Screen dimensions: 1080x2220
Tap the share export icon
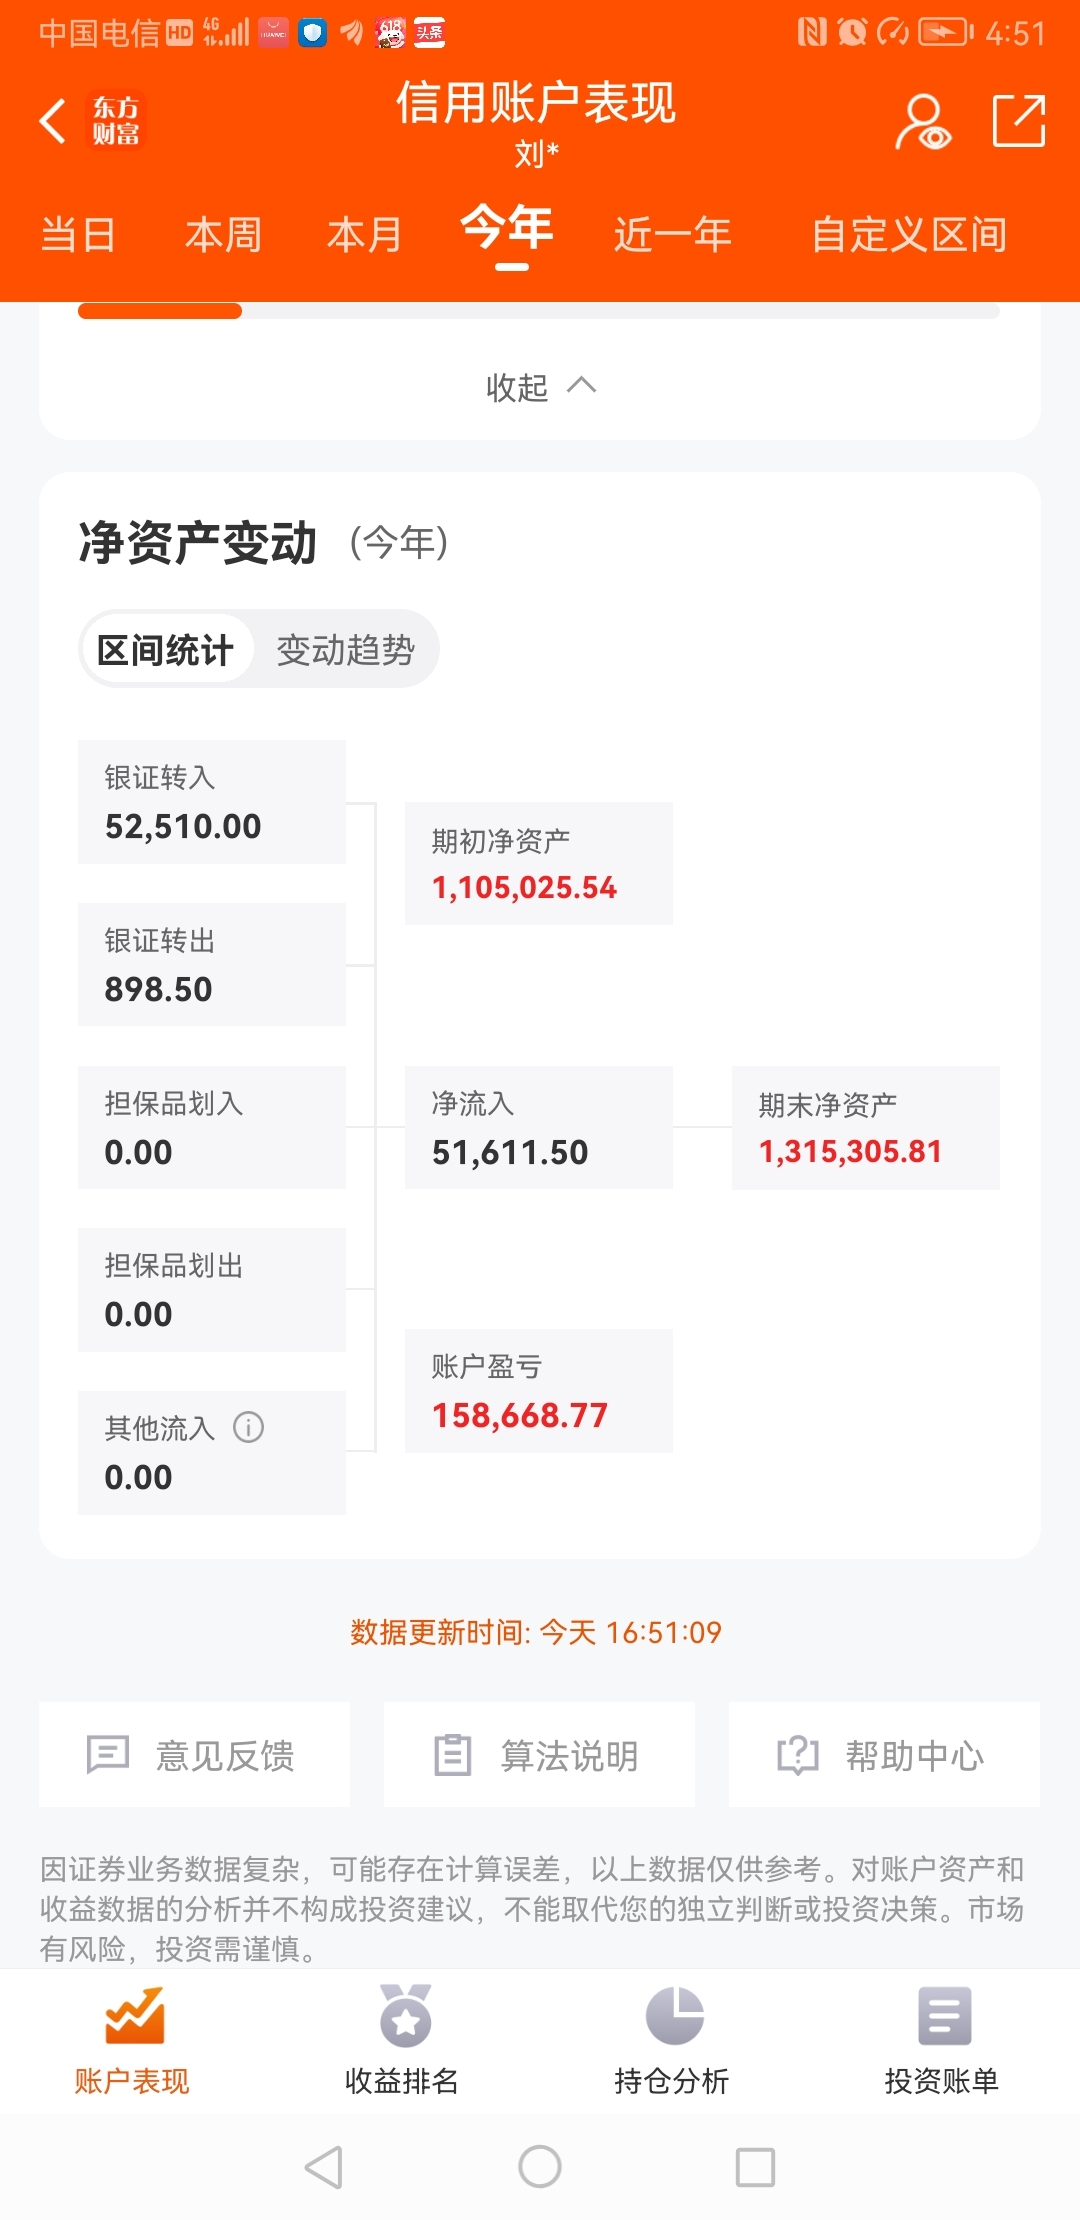[x=1019, y=121]
